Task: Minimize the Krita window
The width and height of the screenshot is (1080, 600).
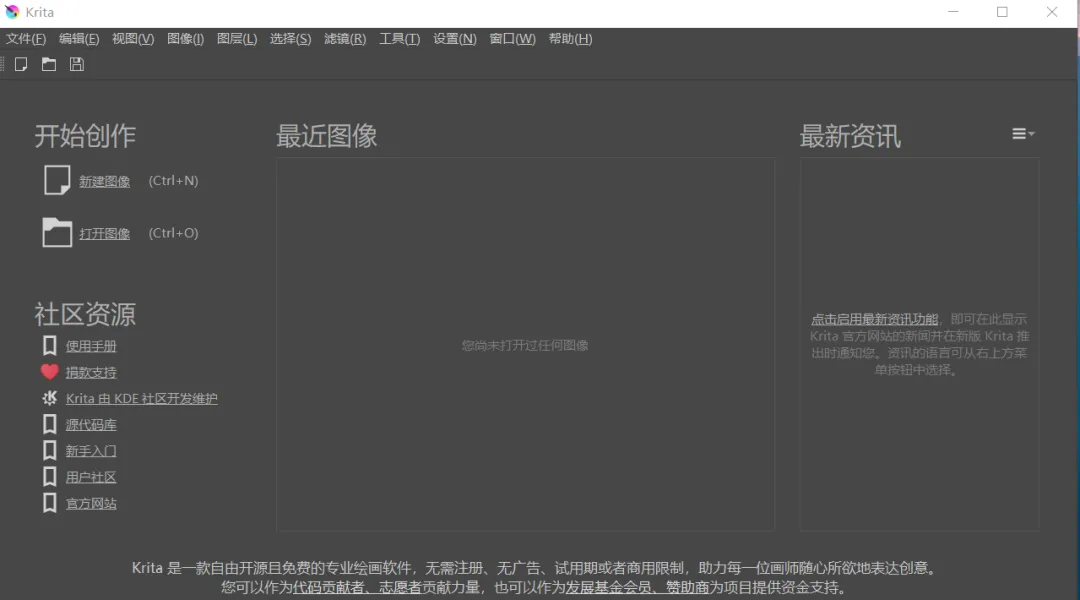Action: coord(953,12)
